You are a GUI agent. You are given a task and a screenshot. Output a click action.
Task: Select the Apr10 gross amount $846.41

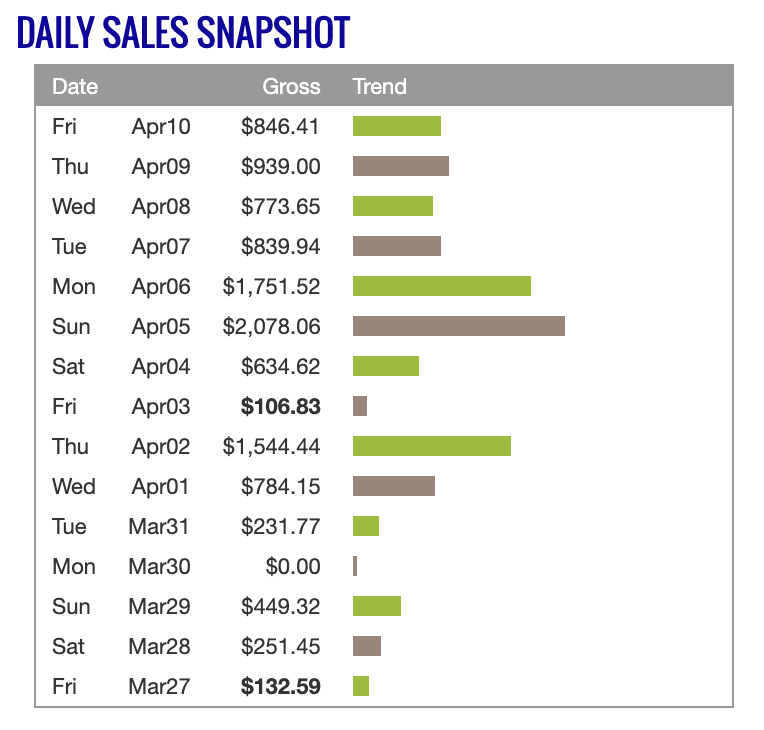[280, 126]
